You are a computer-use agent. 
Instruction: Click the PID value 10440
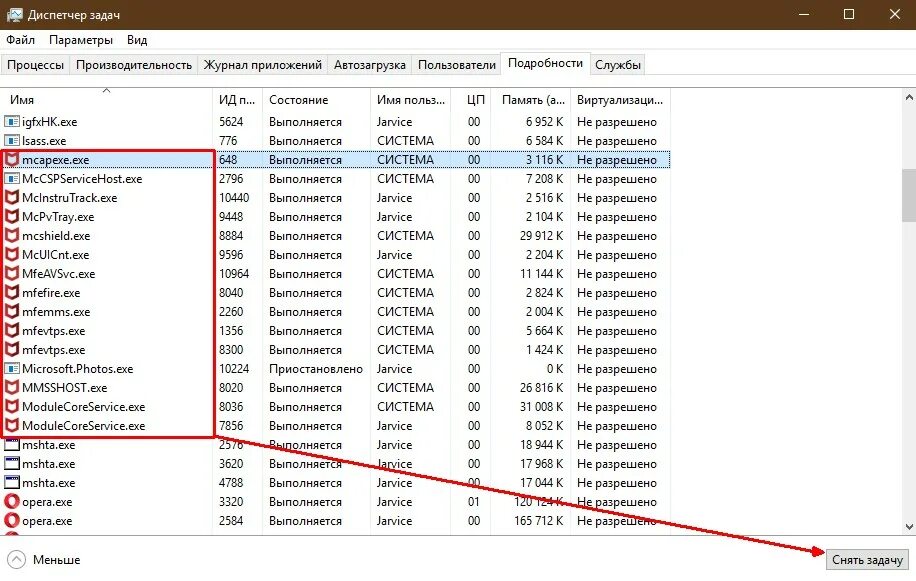click(234, 197)
